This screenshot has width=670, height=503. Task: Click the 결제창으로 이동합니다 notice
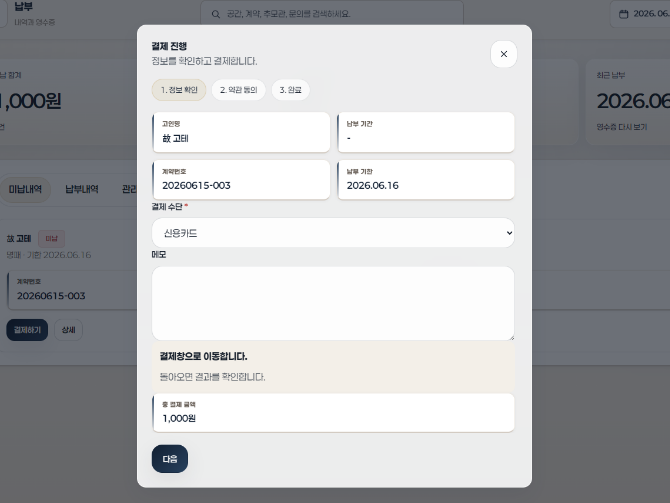333,367
